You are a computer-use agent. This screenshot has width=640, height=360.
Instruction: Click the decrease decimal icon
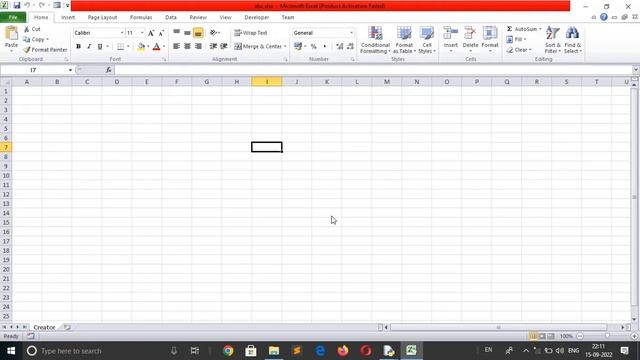[x=350, y=47]
